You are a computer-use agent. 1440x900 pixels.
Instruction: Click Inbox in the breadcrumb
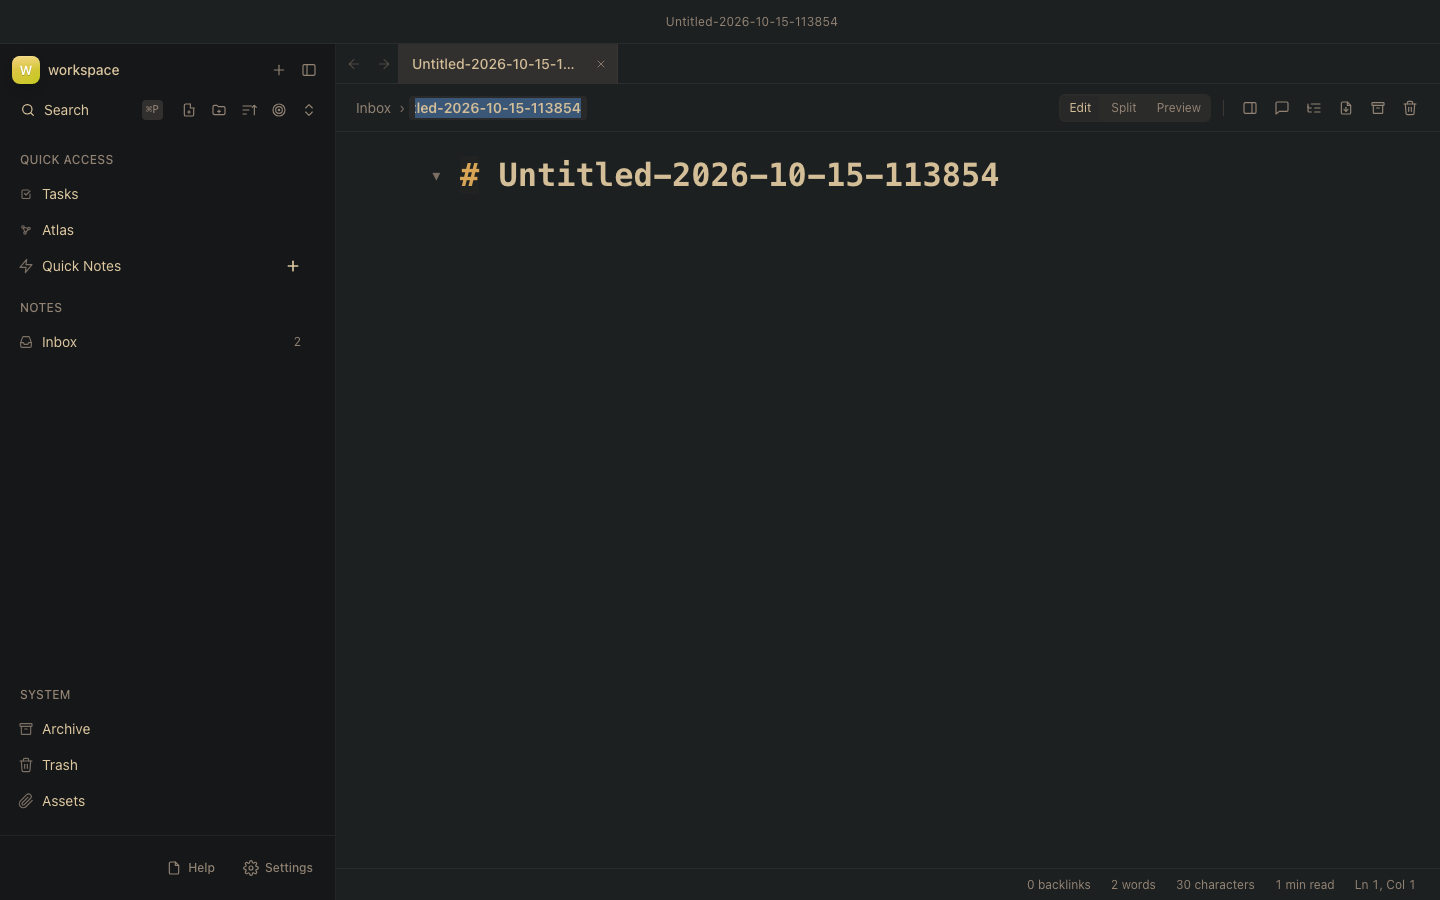[373, 108]
